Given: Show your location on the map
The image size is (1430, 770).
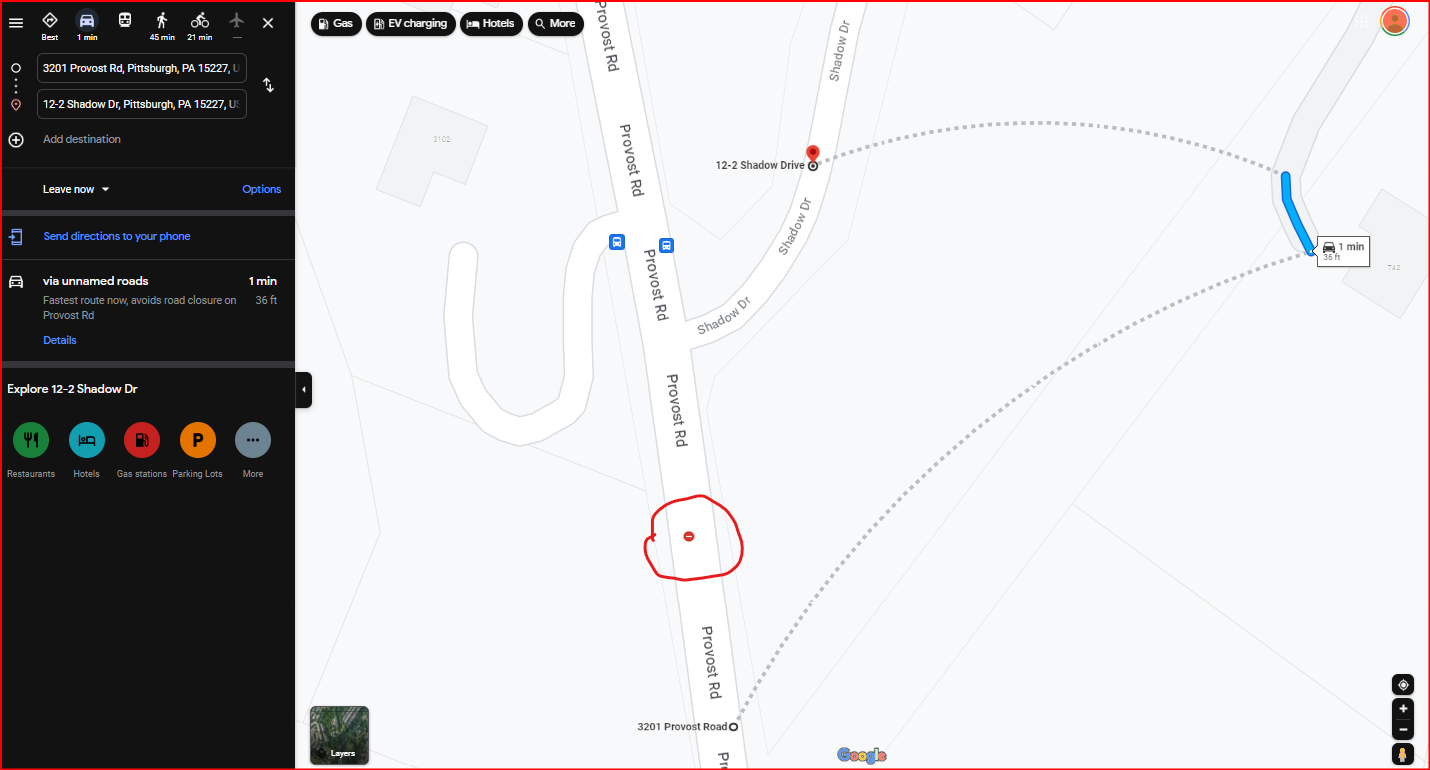Looking at the screenshot, I should (x=1403, y=685).
